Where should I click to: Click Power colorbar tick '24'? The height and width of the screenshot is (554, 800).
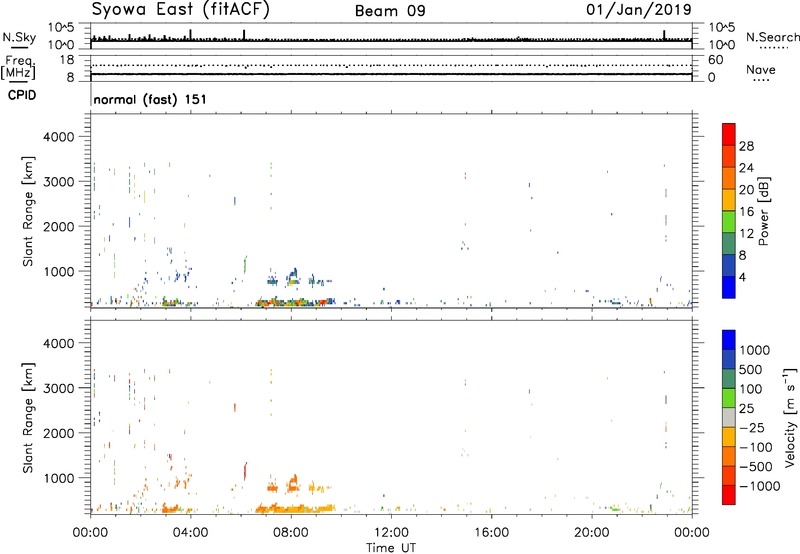[746, 168]
